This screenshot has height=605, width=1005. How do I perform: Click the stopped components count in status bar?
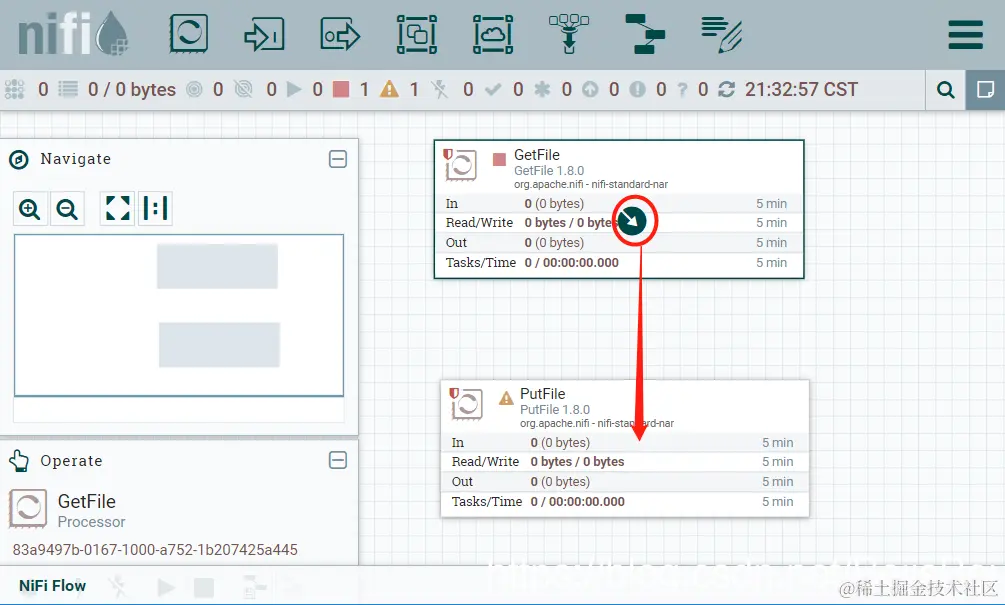364,89
